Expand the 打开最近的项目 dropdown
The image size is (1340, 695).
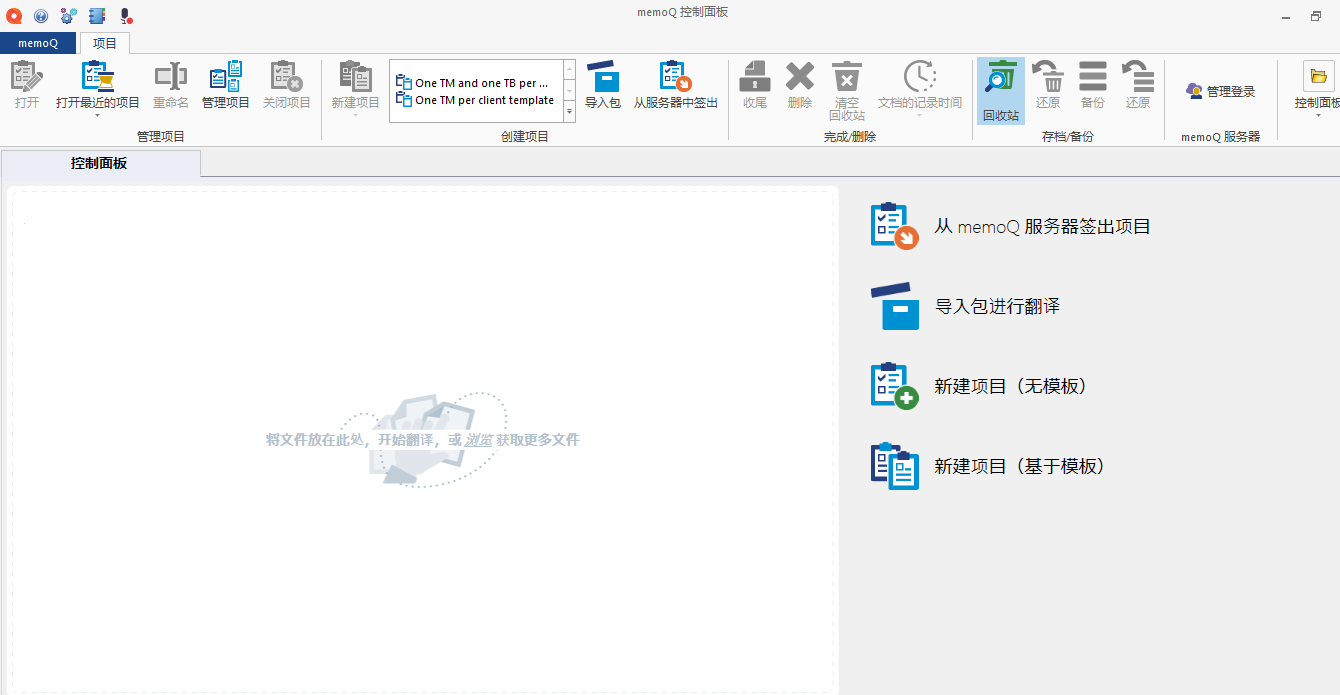pyautogui.click(x=98, y=114)
